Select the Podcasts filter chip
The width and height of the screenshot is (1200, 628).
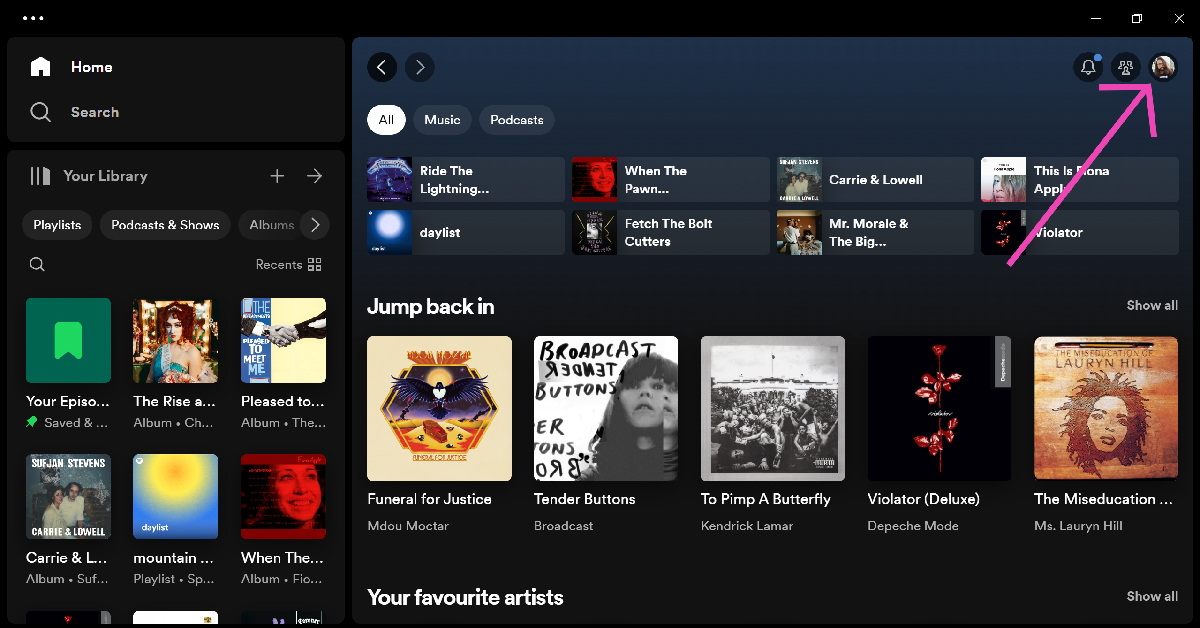coord(517,120)
